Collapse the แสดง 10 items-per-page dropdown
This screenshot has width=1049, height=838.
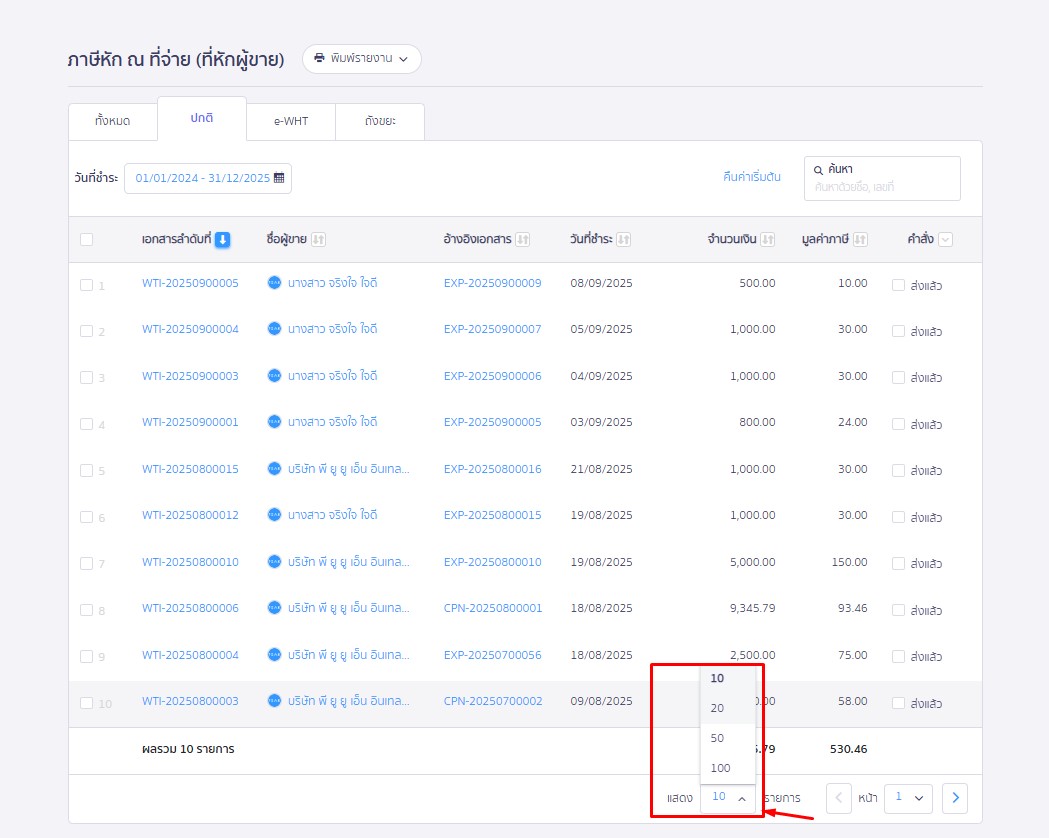pos(728,797)
